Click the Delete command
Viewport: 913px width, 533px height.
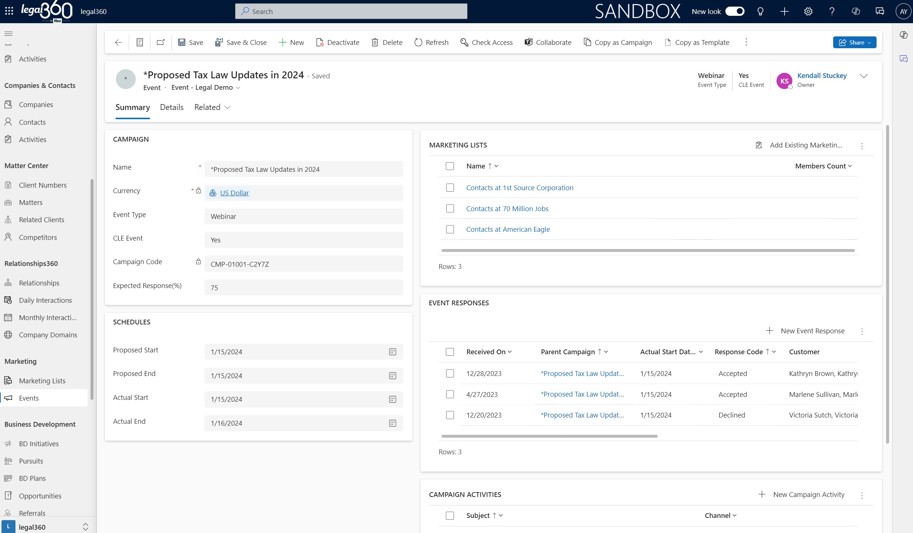click(x=387, y=43)
